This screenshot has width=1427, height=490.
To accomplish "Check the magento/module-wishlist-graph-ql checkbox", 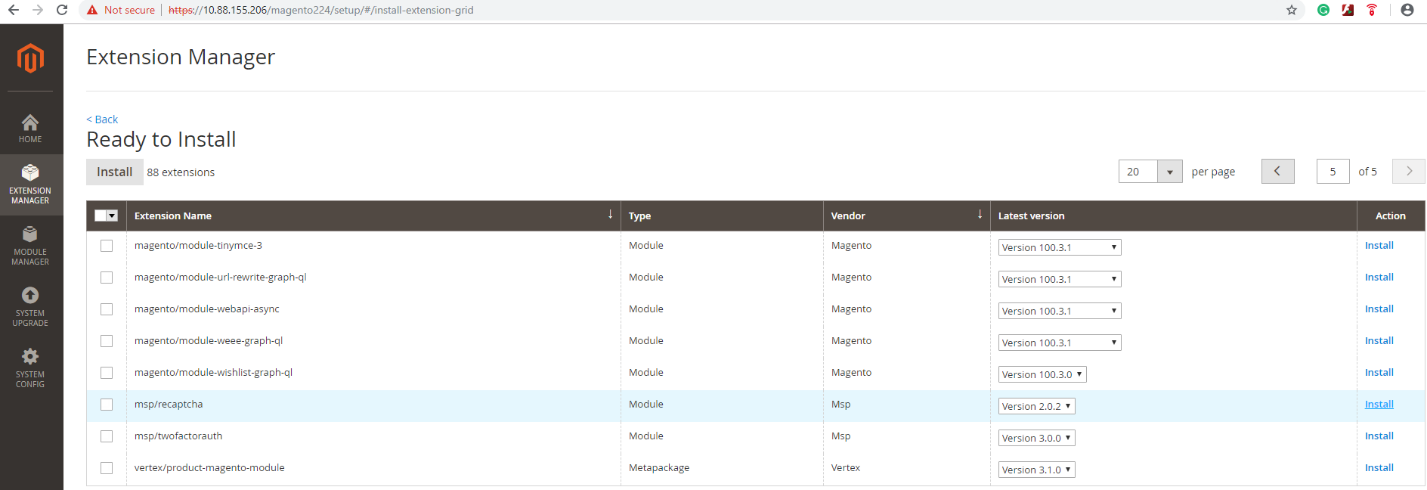I will click(106, 373).
